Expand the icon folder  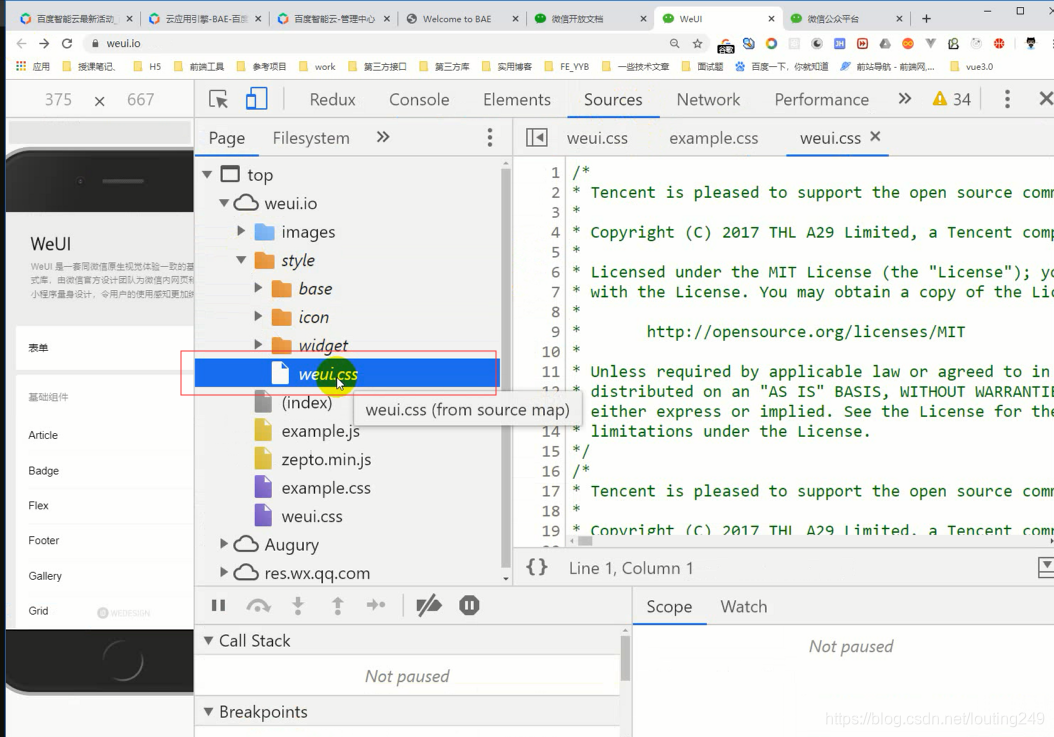pyautogui.click(x=258, y=316)
